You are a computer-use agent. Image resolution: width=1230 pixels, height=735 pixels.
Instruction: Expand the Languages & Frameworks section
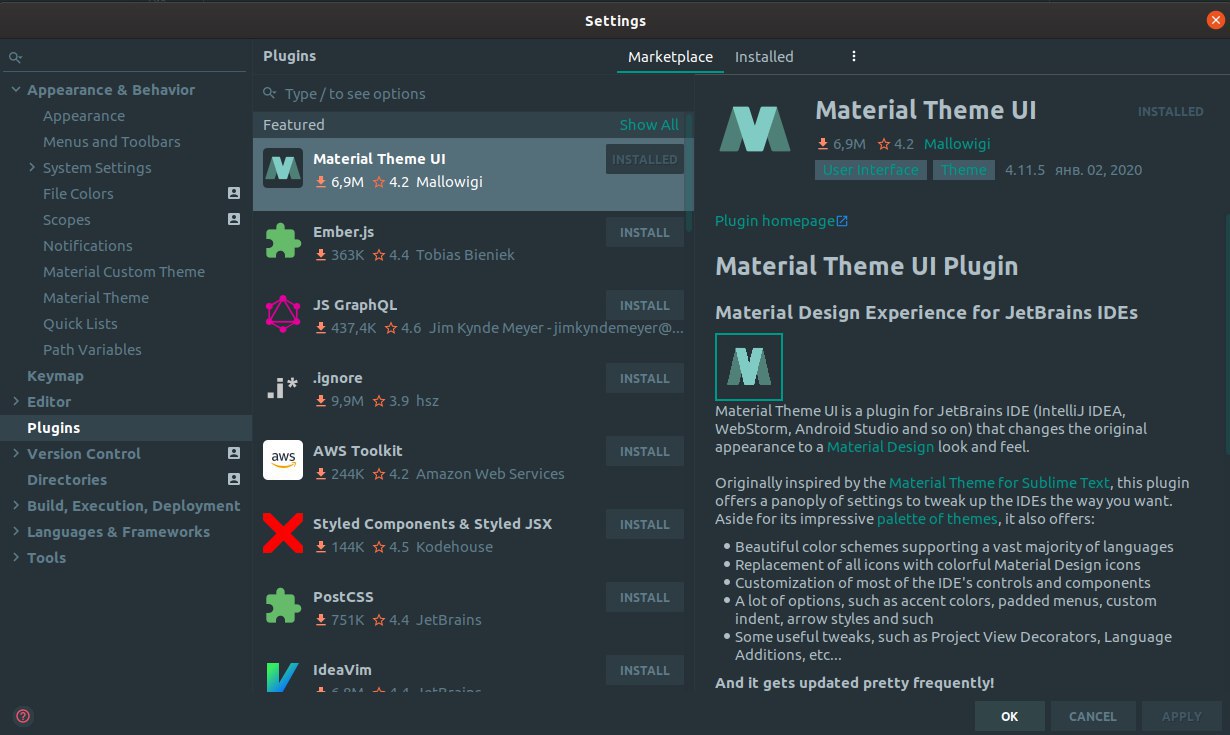pyautogui.click(x=16, y=531)
